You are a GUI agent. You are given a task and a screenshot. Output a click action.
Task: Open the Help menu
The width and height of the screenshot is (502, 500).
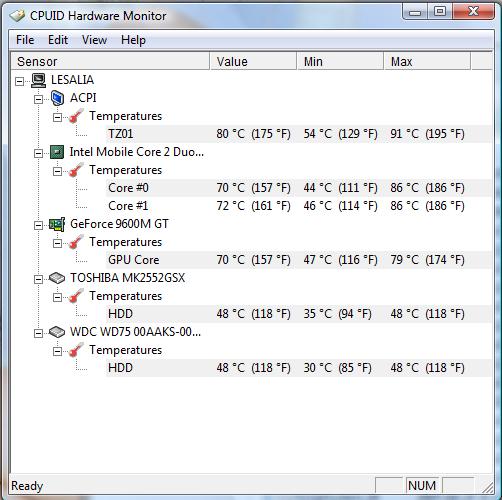[x=133, y=40]
